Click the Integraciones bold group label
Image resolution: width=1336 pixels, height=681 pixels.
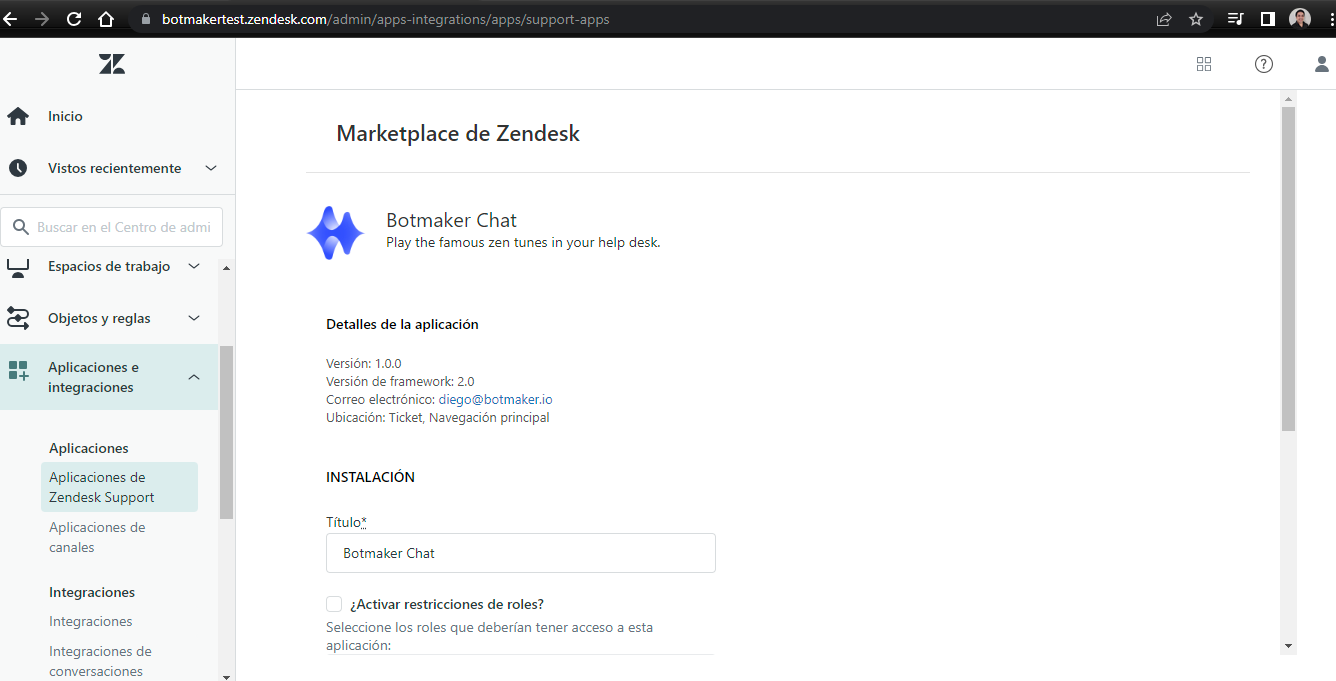pyautogui.click(x=92, y=592)
